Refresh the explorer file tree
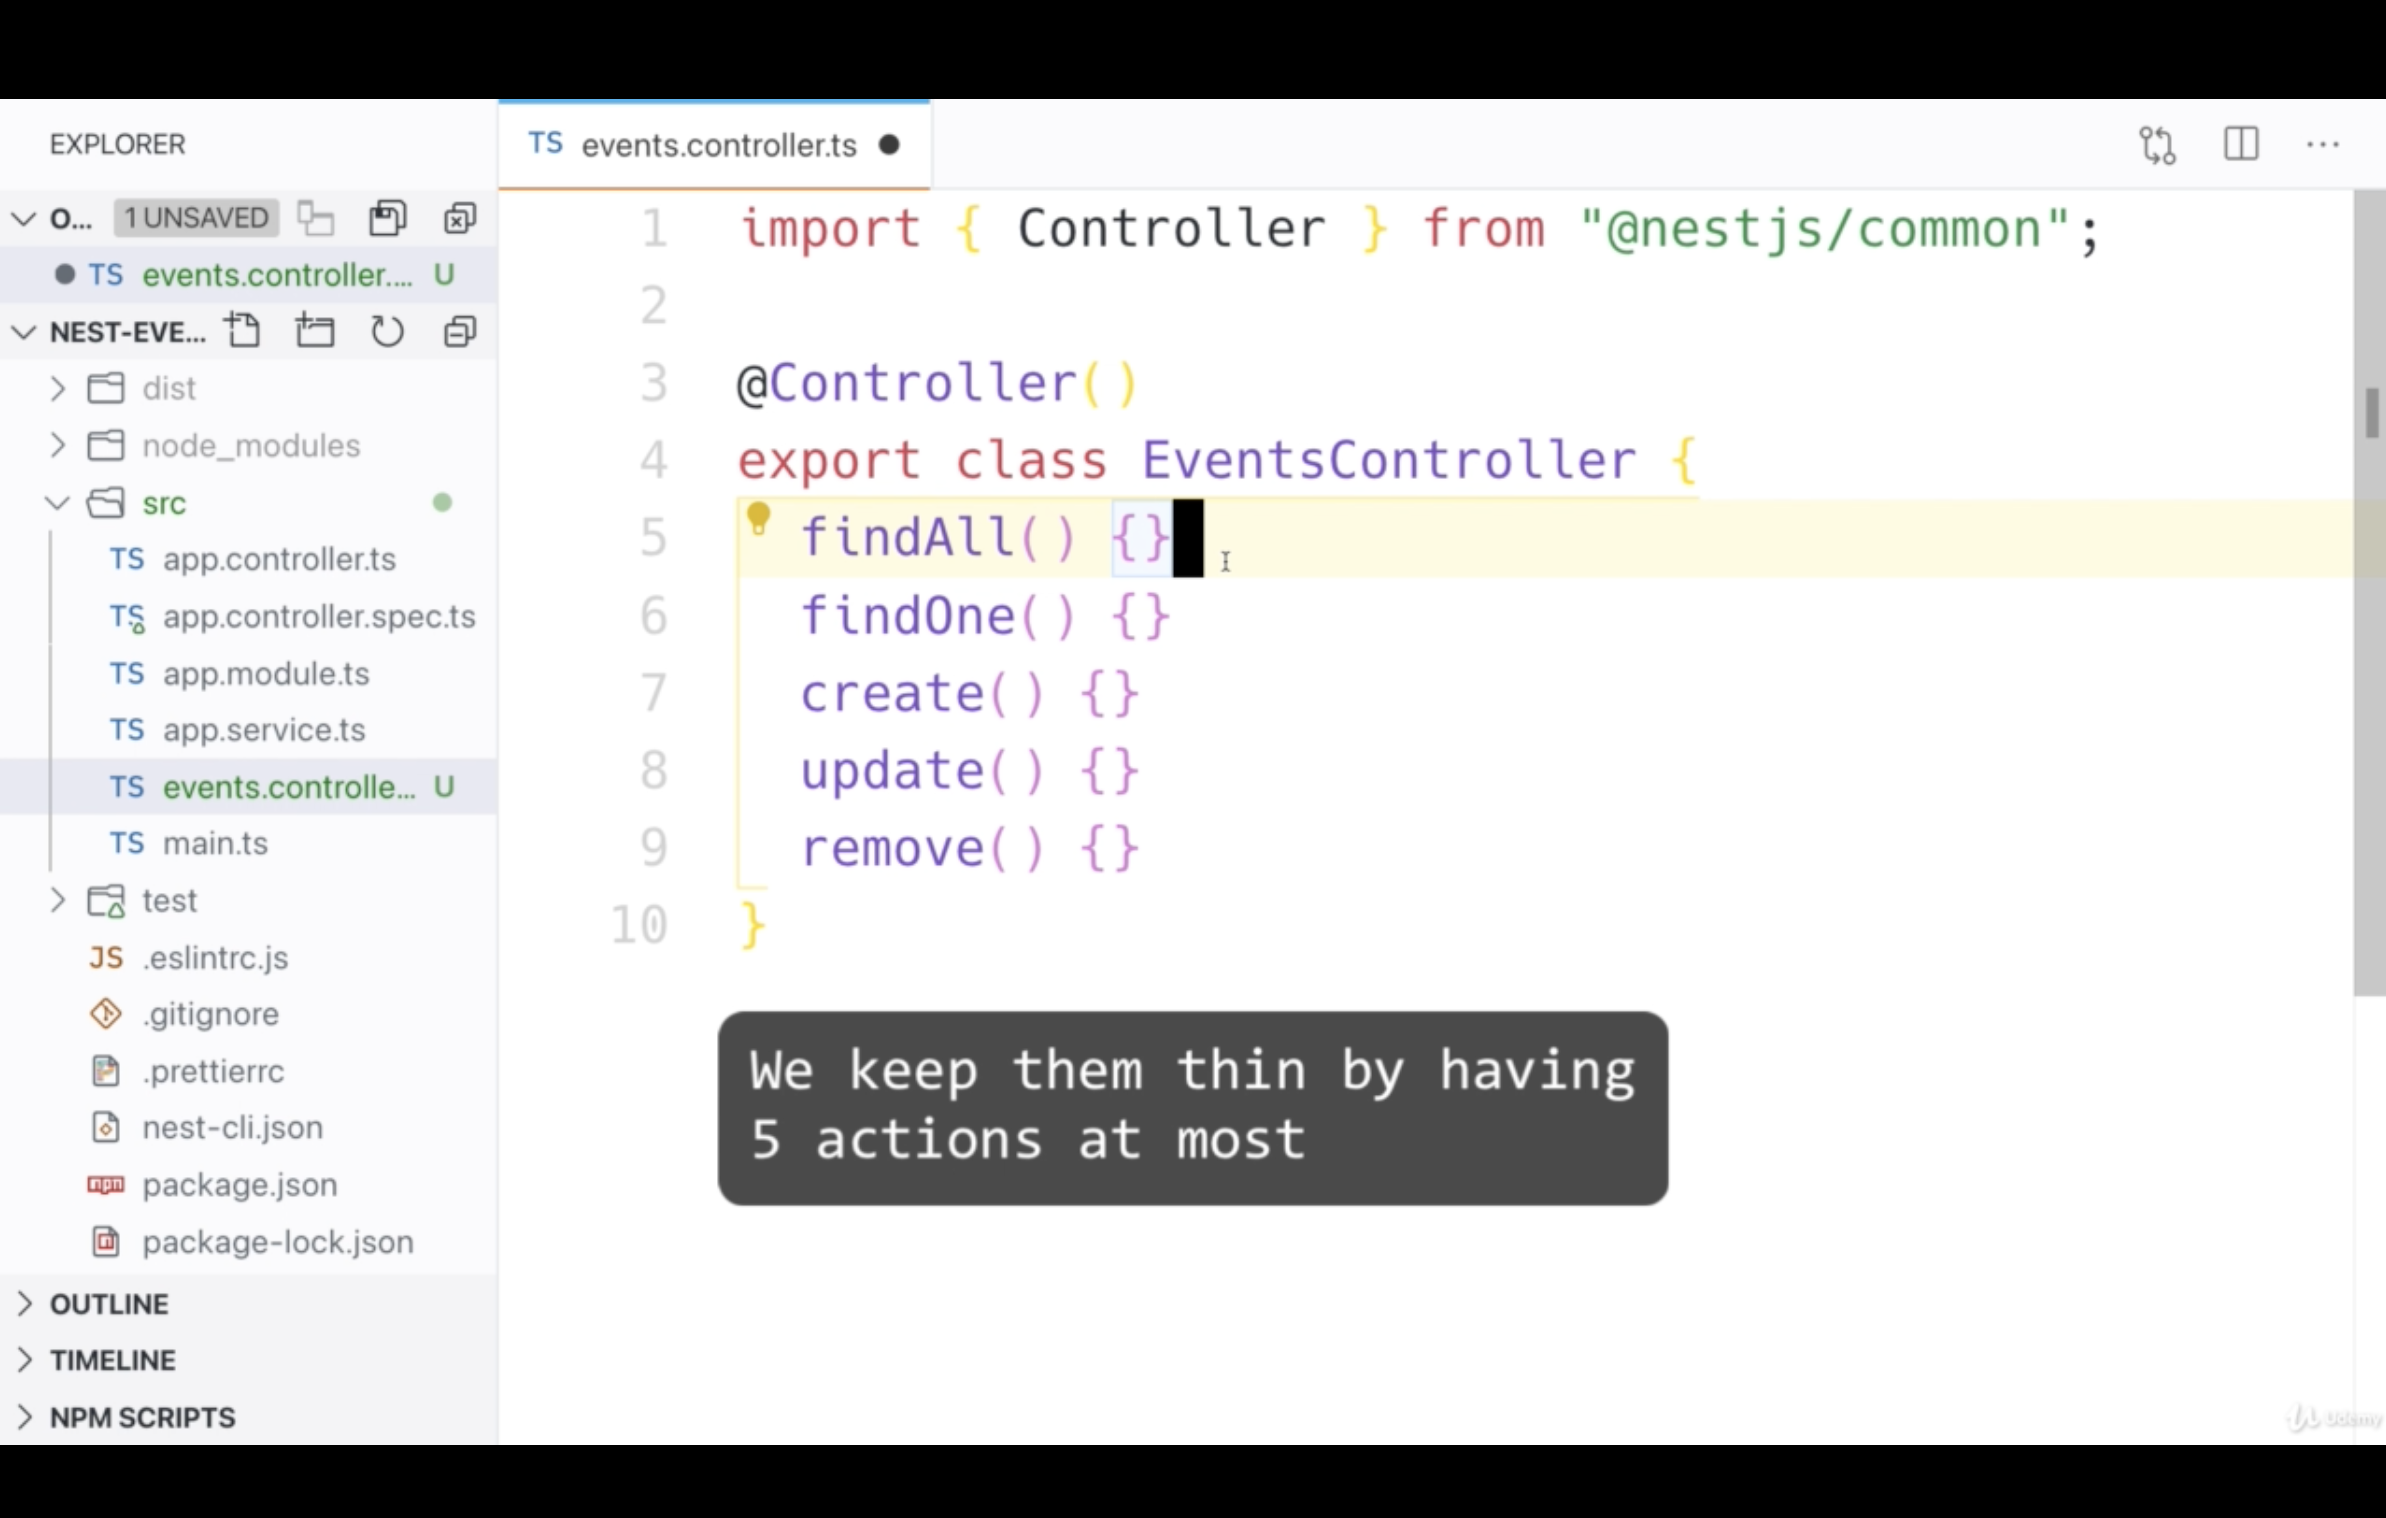The width and height of the screenshot is (2386, 1518). point(387,330)
